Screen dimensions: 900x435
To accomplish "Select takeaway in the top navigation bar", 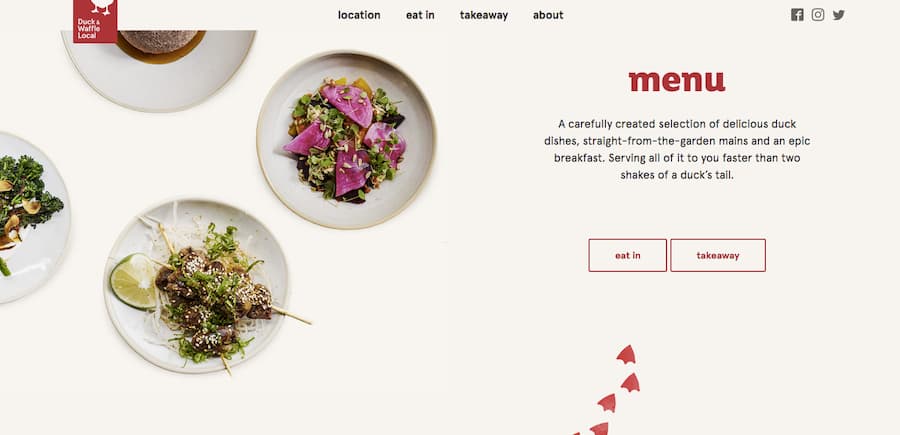I will click(483, 15).
